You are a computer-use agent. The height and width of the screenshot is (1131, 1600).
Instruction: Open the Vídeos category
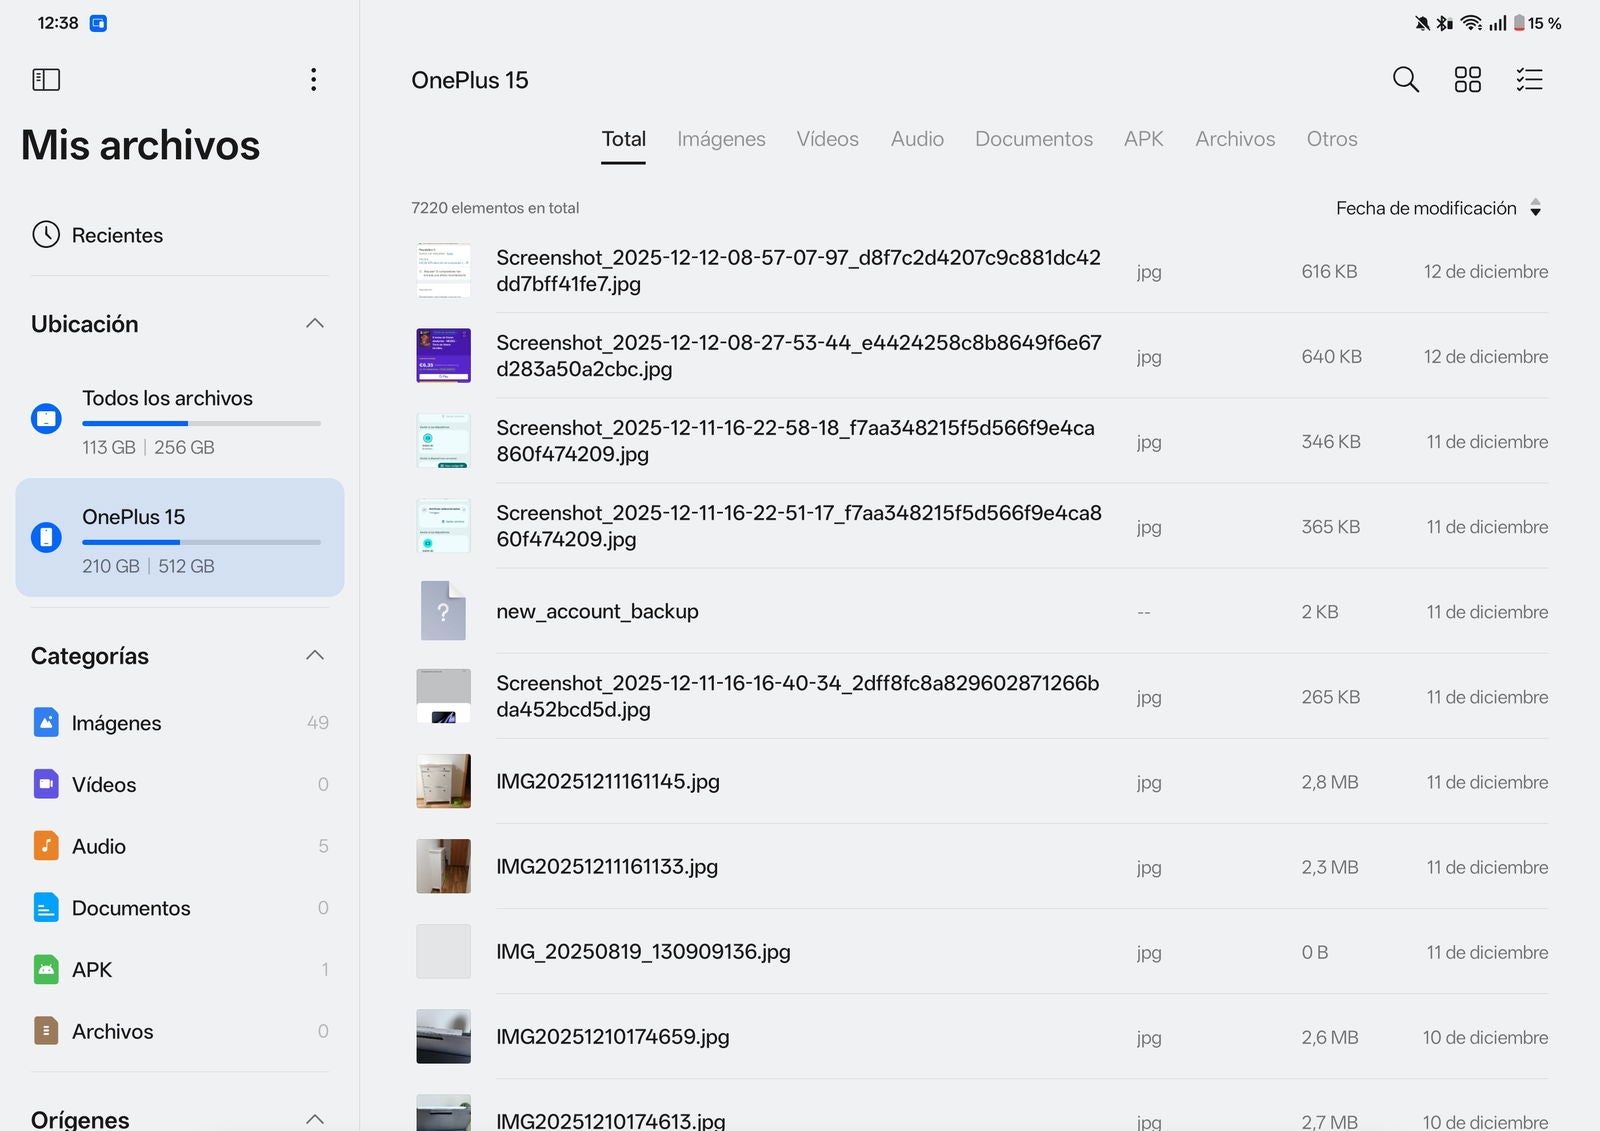104,785
